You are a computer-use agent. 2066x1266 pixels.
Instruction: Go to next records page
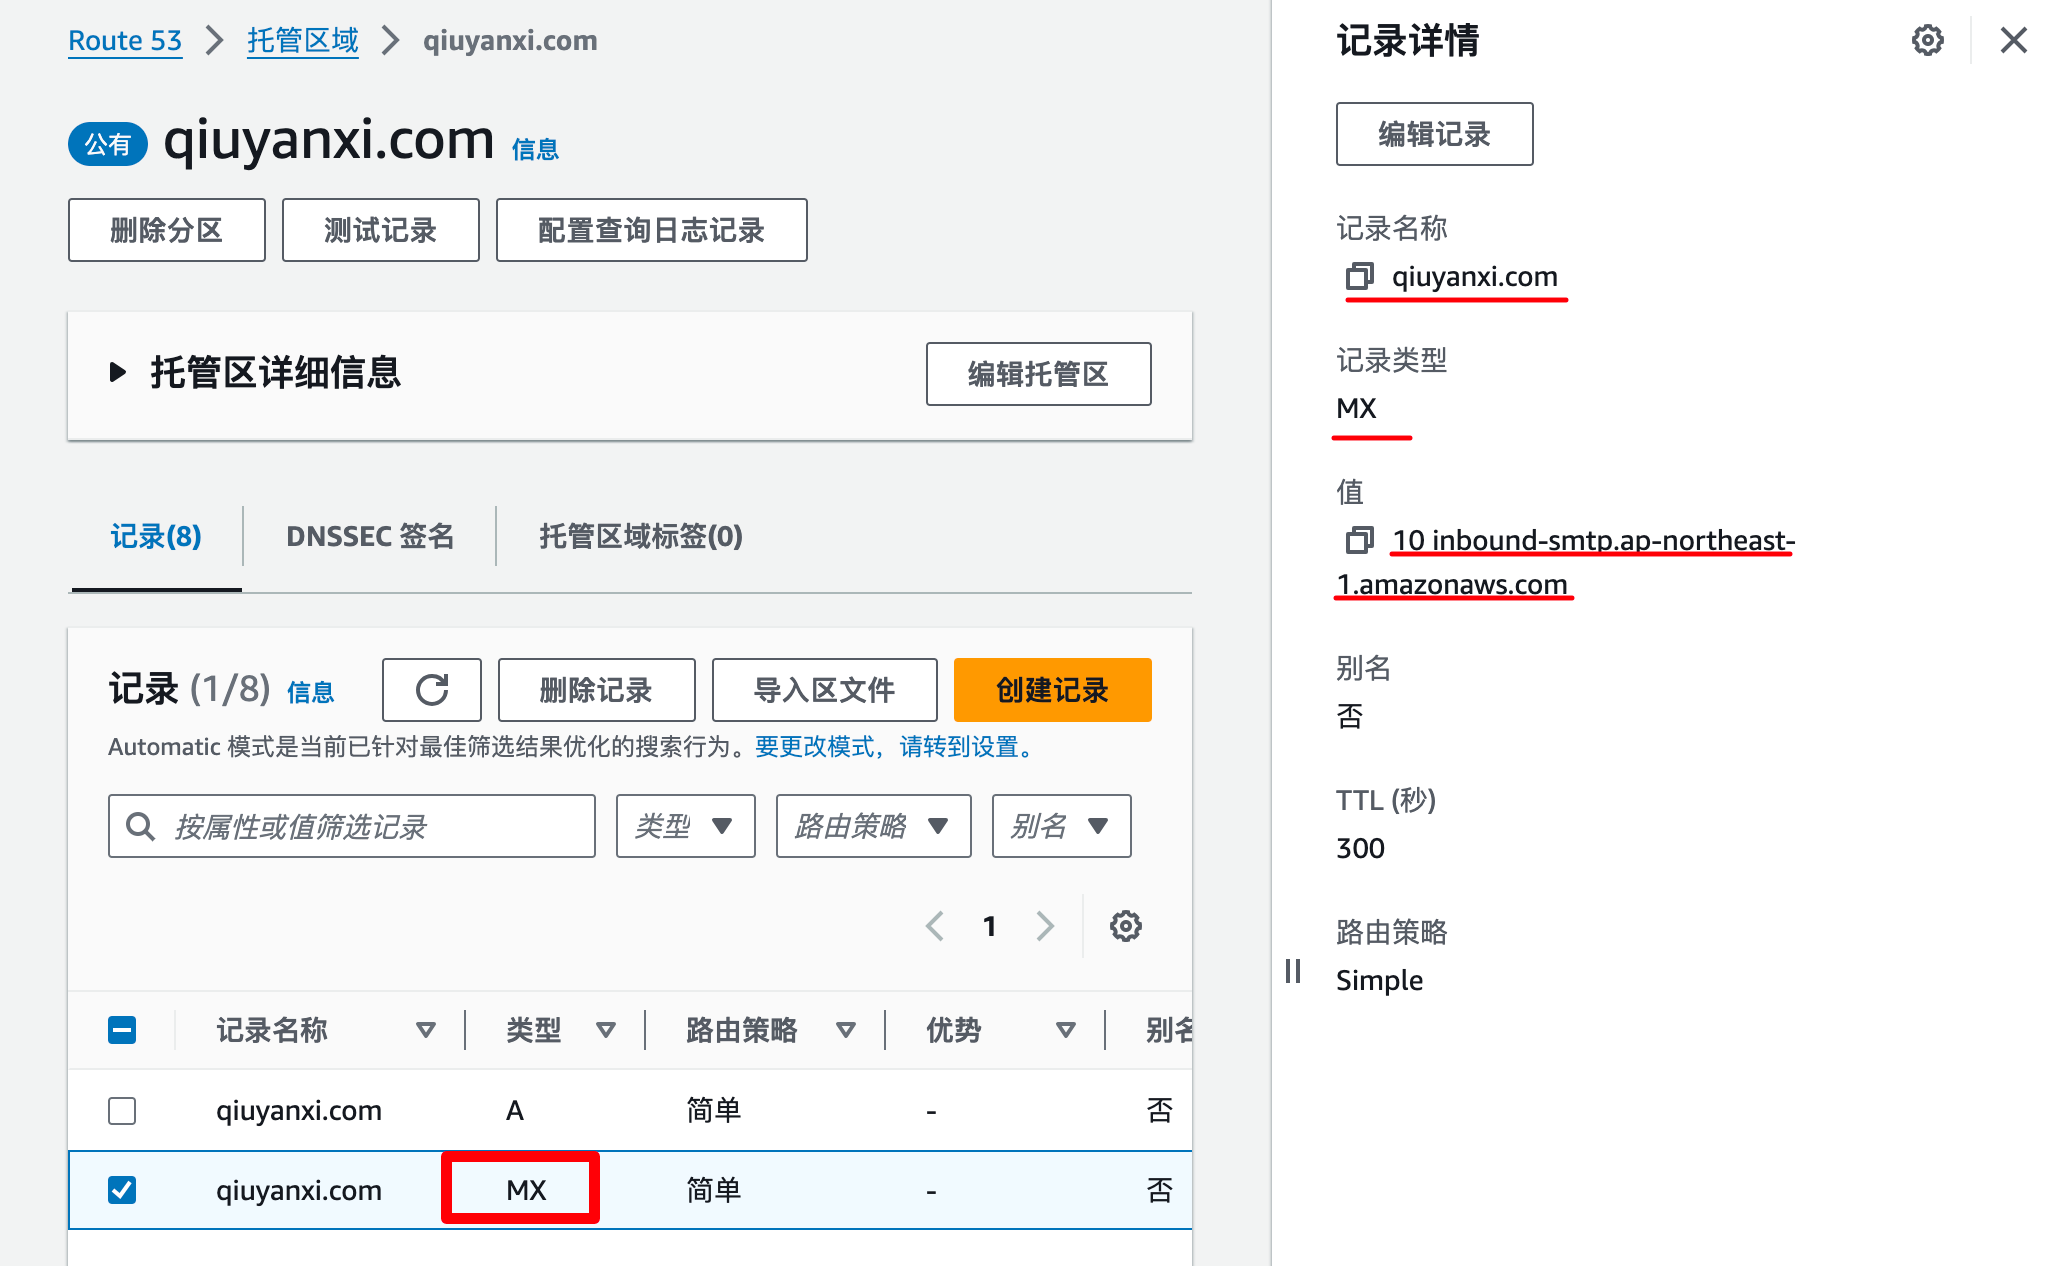pyautogui.click(x=1045, y=926)
